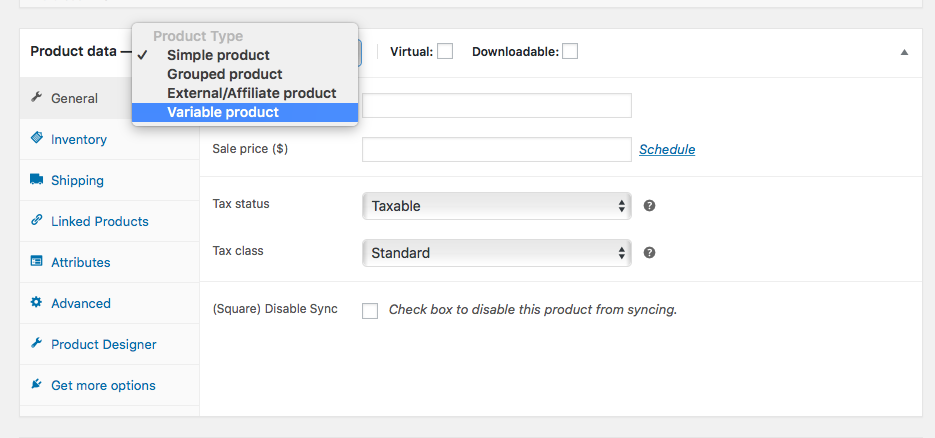
Task: Click the Schedule link
Action: (667, 149)
